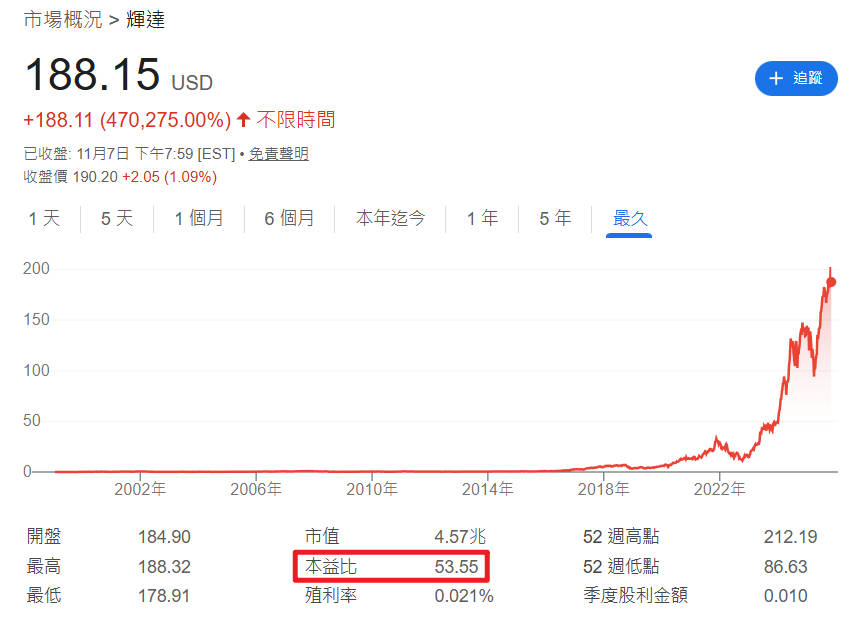Switch to the 6 個月 range tab
Image resolution: width=867 pixels, height=626 pixels.
[x=289, y=218]
